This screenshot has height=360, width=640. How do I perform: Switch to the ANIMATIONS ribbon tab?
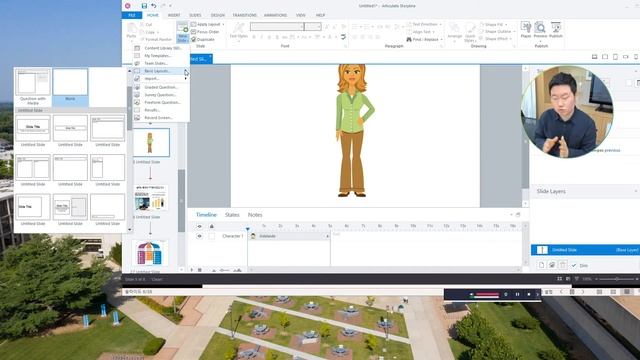(275, 15)
